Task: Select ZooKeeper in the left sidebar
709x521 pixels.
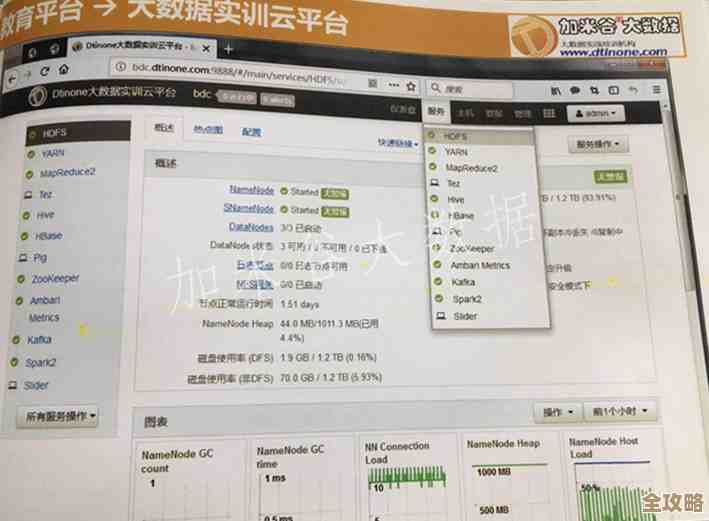Action: (55, 279)
